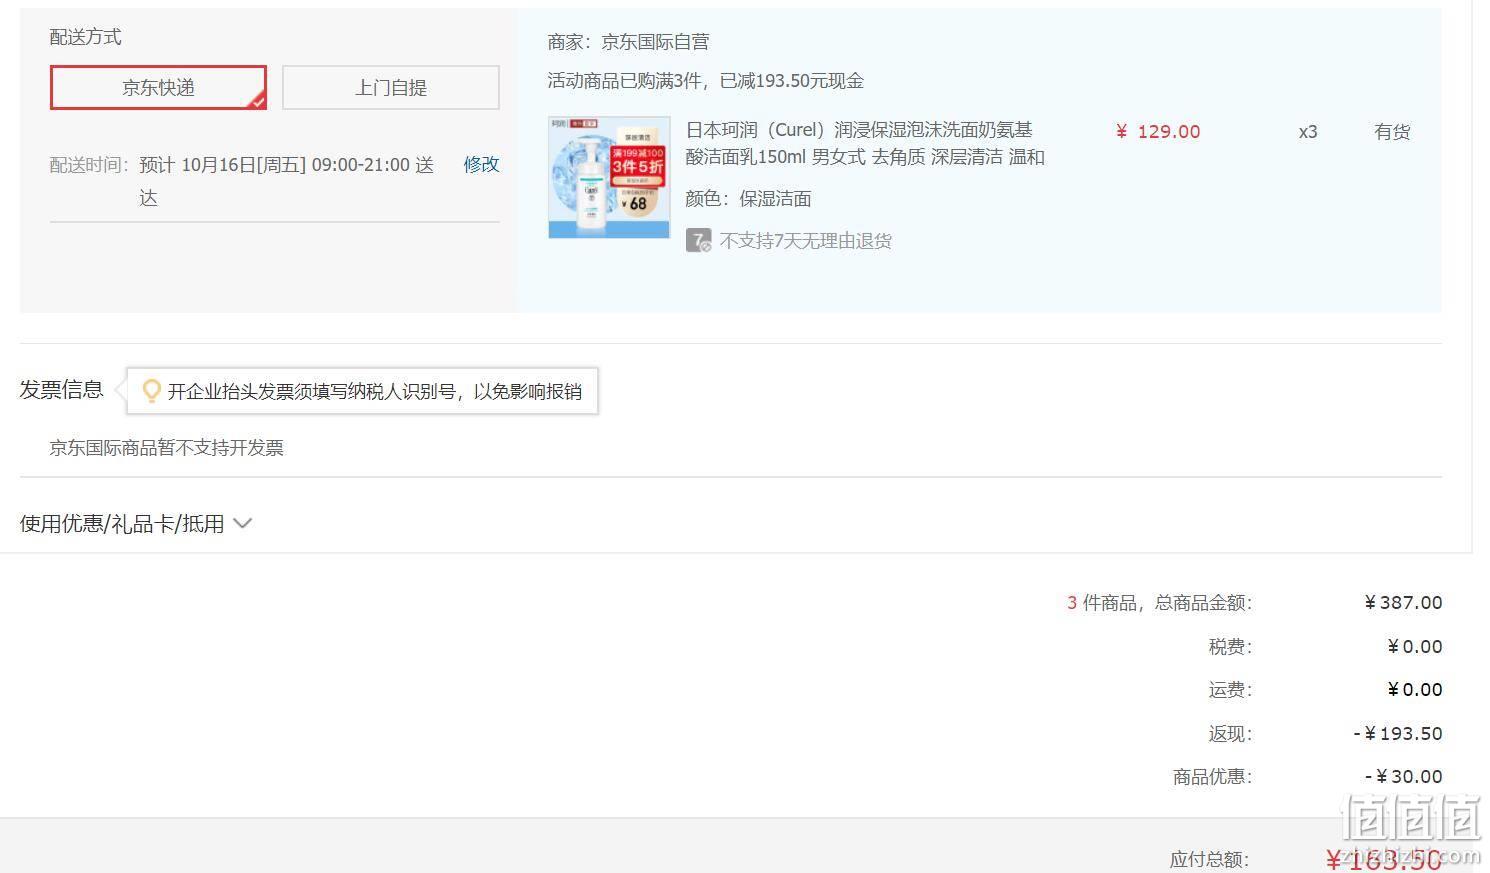Click the 商品优惠 -¥30.00 value
1490x873 pixels.
[x=1403, y=777]
